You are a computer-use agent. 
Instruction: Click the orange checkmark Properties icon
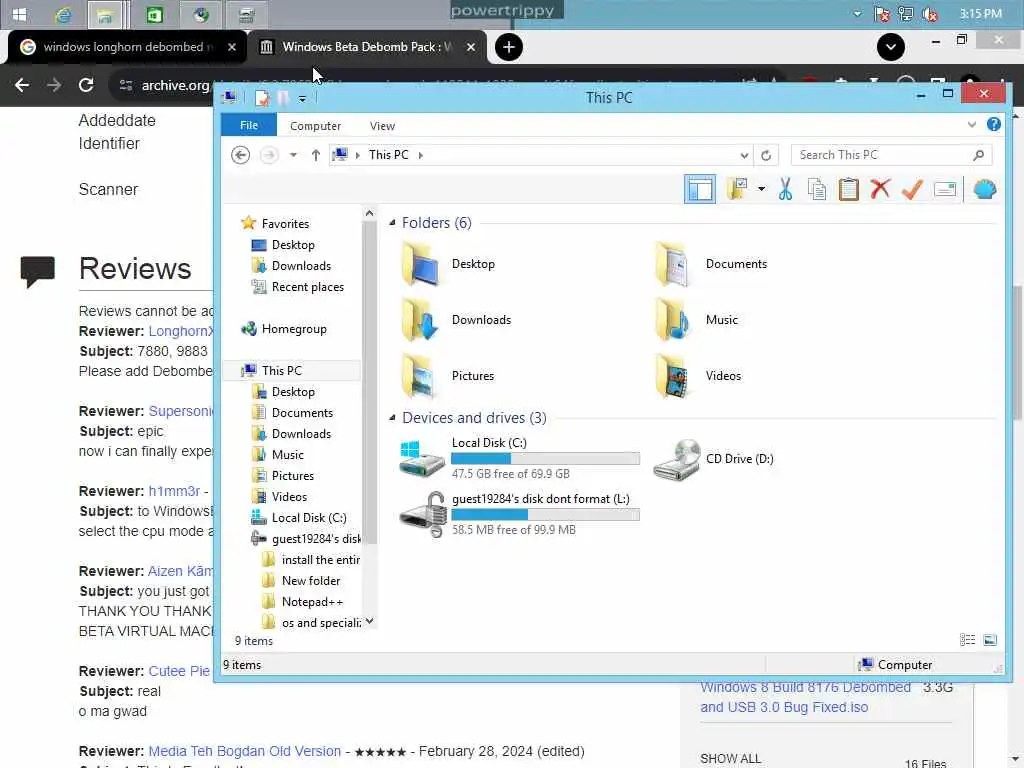click(912, 189)
